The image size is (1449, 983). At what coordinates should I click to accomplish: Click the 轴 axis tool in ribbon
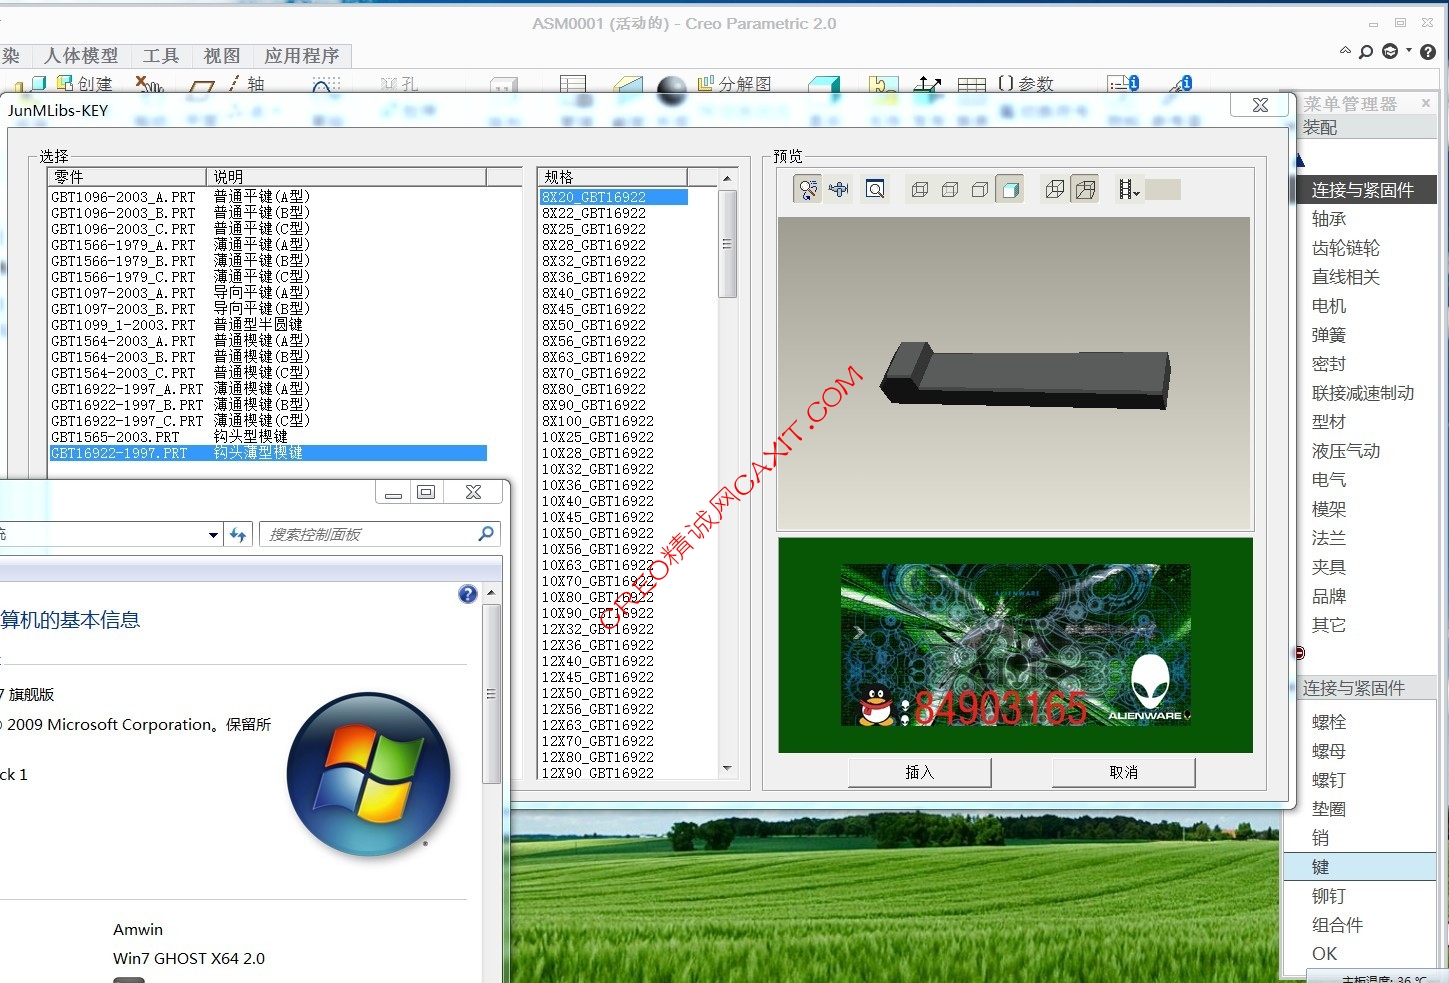click(x=246, y=84)
